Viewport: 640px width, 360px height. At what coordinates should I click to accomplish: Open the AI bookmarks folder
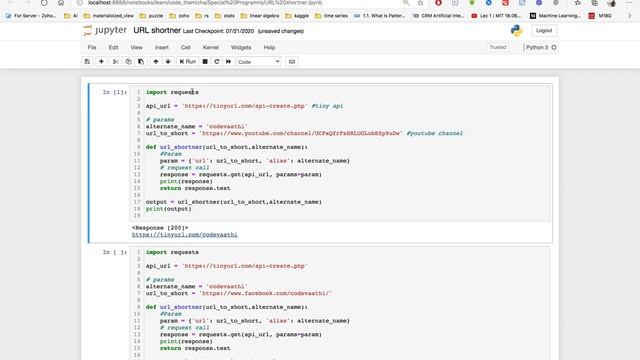[x=71, y=16]
